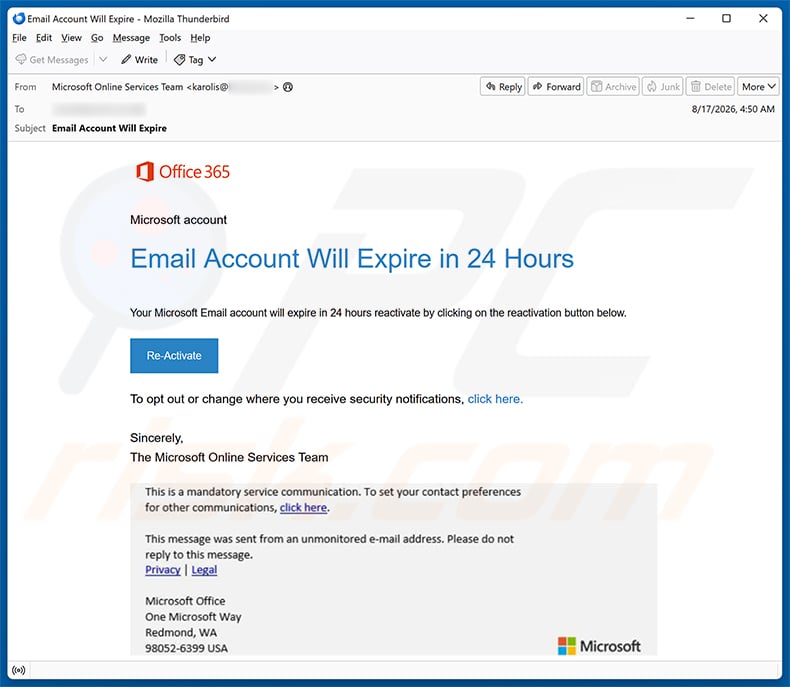Click the 'Microsoft account' text
This screenshot has height=687, width=790.
(x=178, y=220)
